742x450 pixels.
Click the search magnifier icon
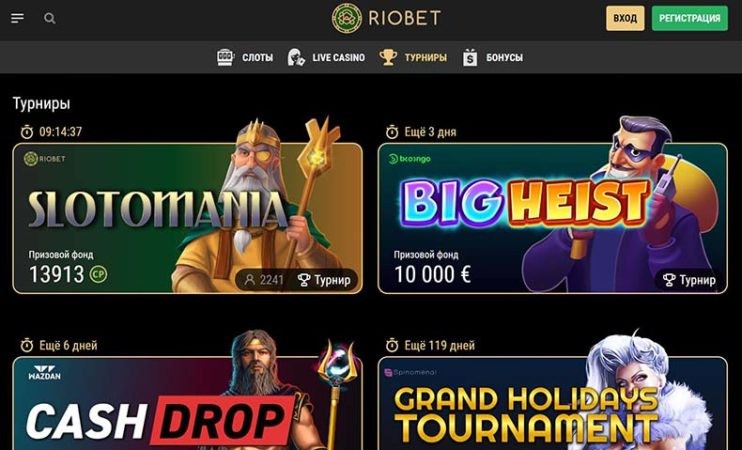(50, 18)
